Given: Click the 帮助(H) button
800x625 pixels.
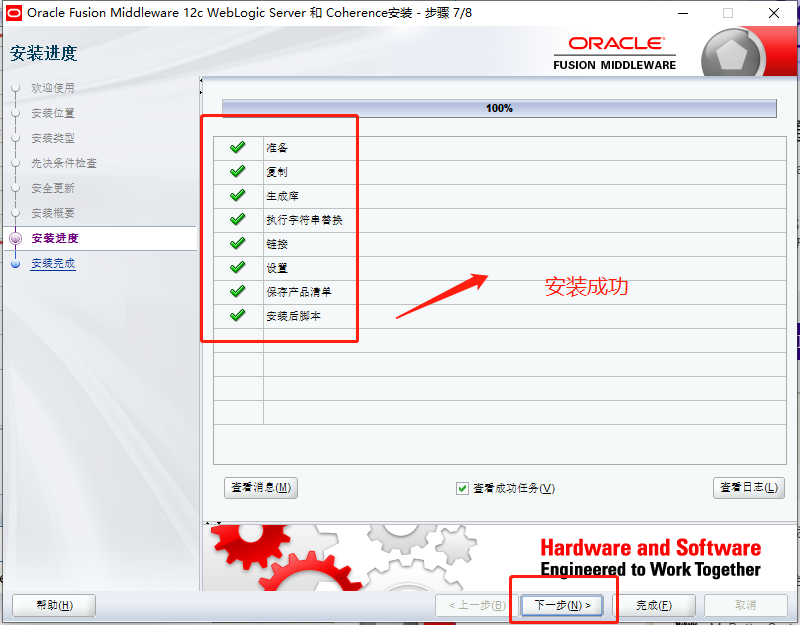Looking at the screenshot, I should (54, 606).
